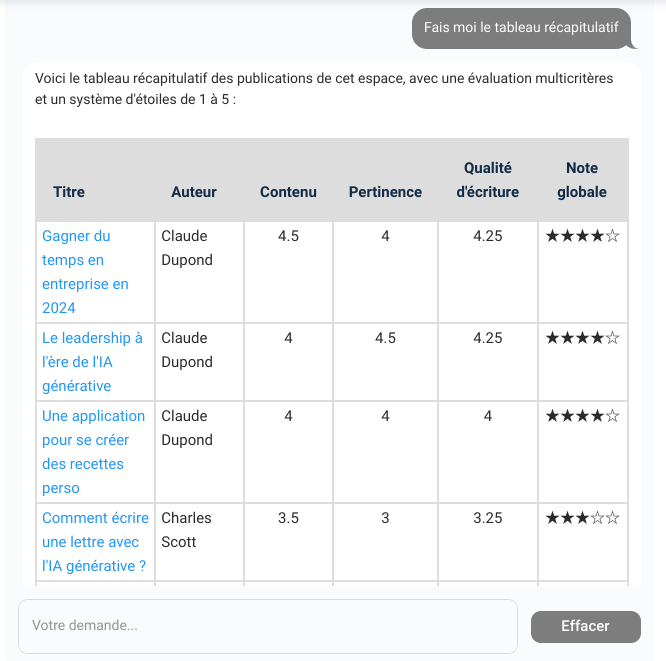This screenshot has height=661, width=666.
Task: Open the 'Comment écrire une lettre avec l'IA générative ?' link
Action: point(95,542)
